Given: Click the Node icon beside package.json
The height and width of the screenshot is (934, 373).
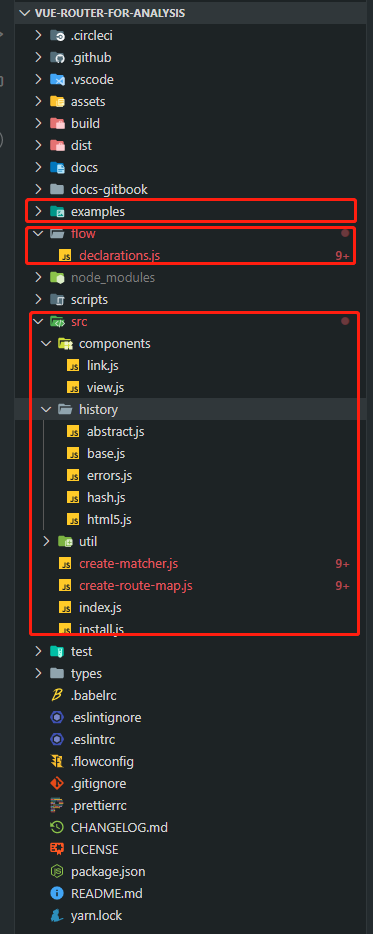Looking at the screenshot, I should click(x=57, y=871).
